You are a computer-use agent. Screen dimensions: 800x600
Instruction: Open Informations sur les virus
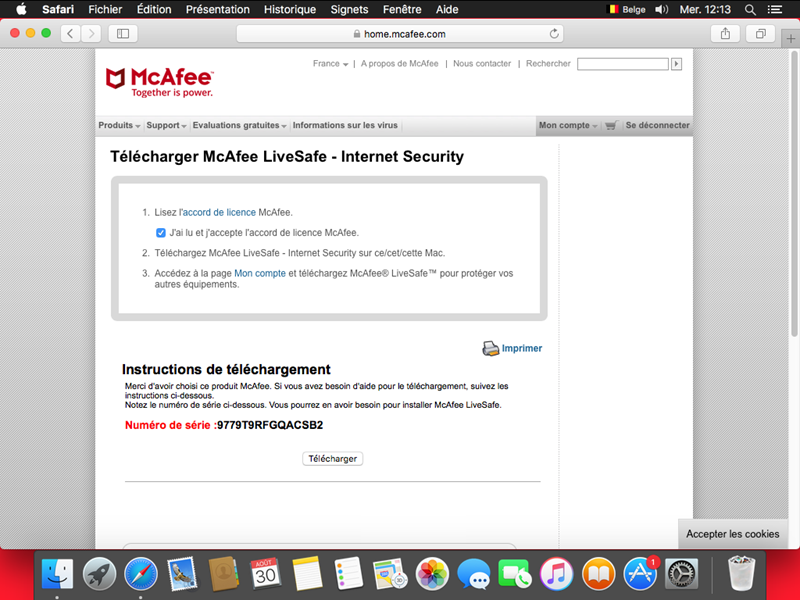tap(345, 126)
